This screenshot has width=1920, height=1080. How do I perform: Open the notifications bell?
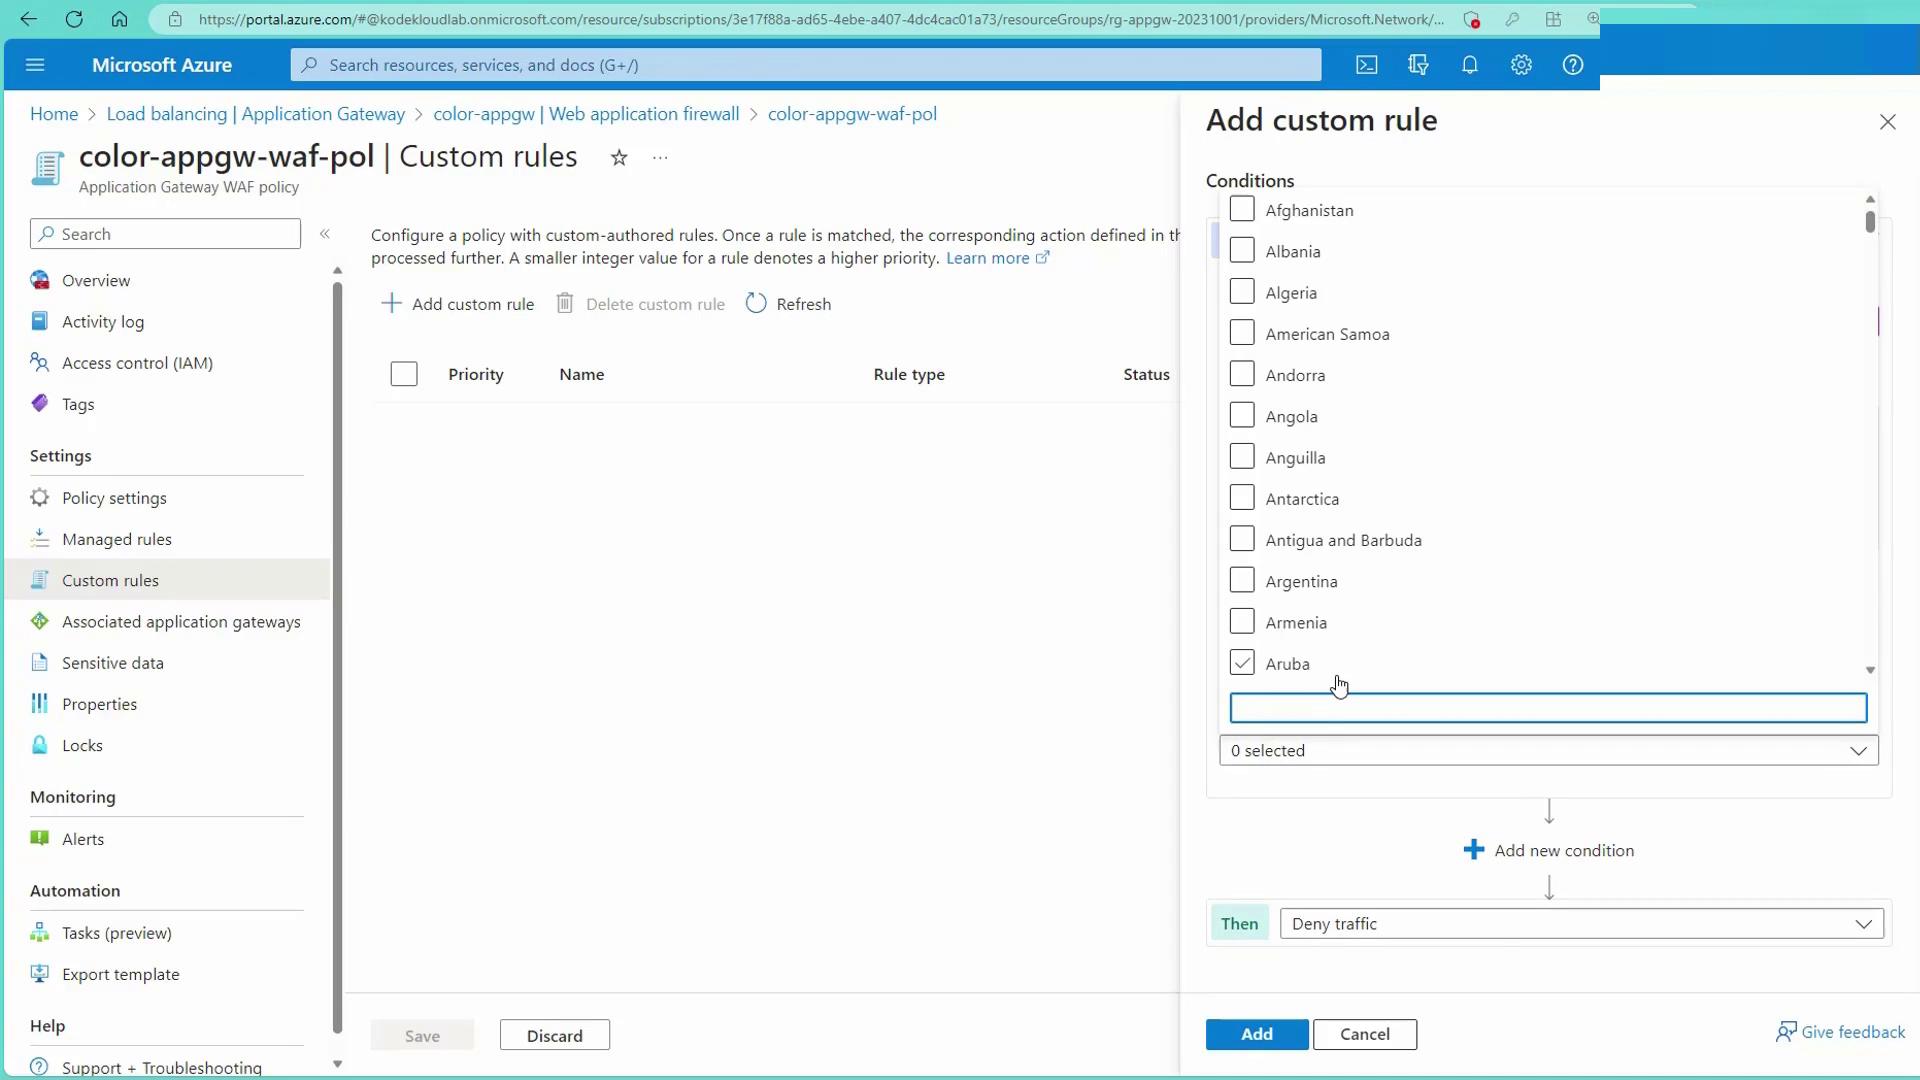(x=1469, y=65)
